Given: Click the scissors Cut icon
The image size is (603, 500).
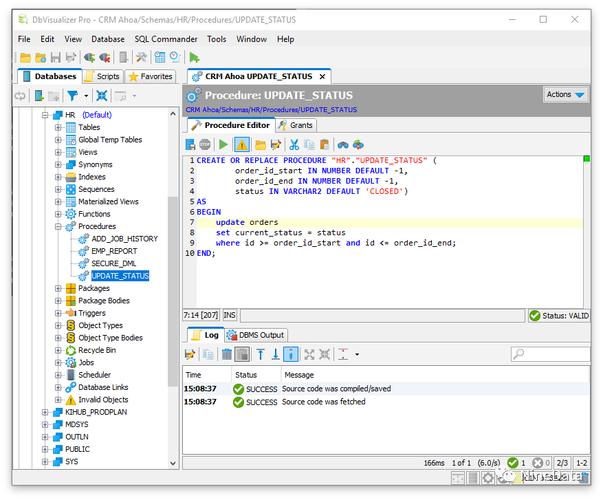Looking at the screenshot, I should (294, 145).
